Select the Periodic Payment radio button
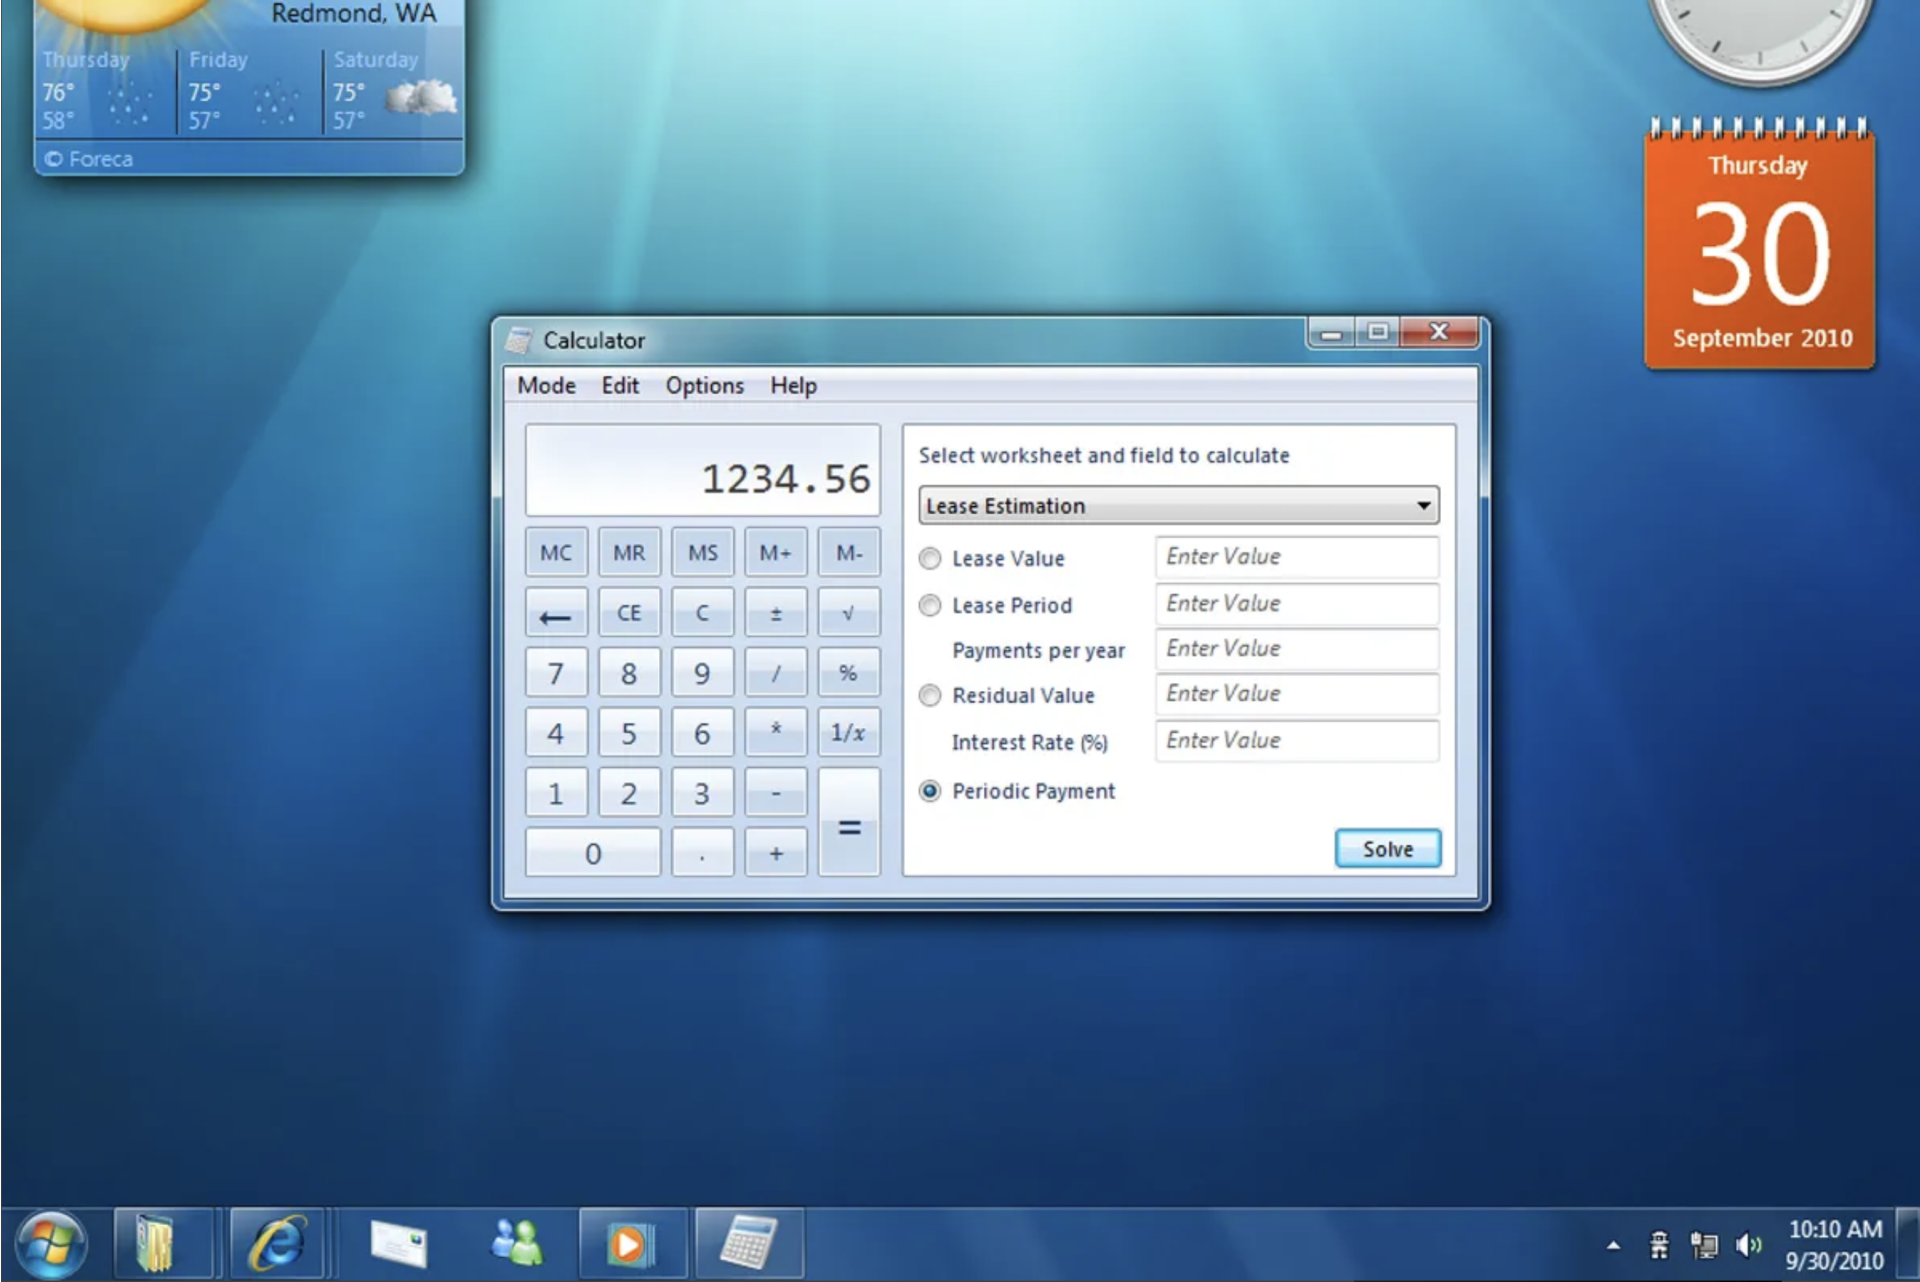This screenshot has width=1920, height=1282. (x=930, y=791)
